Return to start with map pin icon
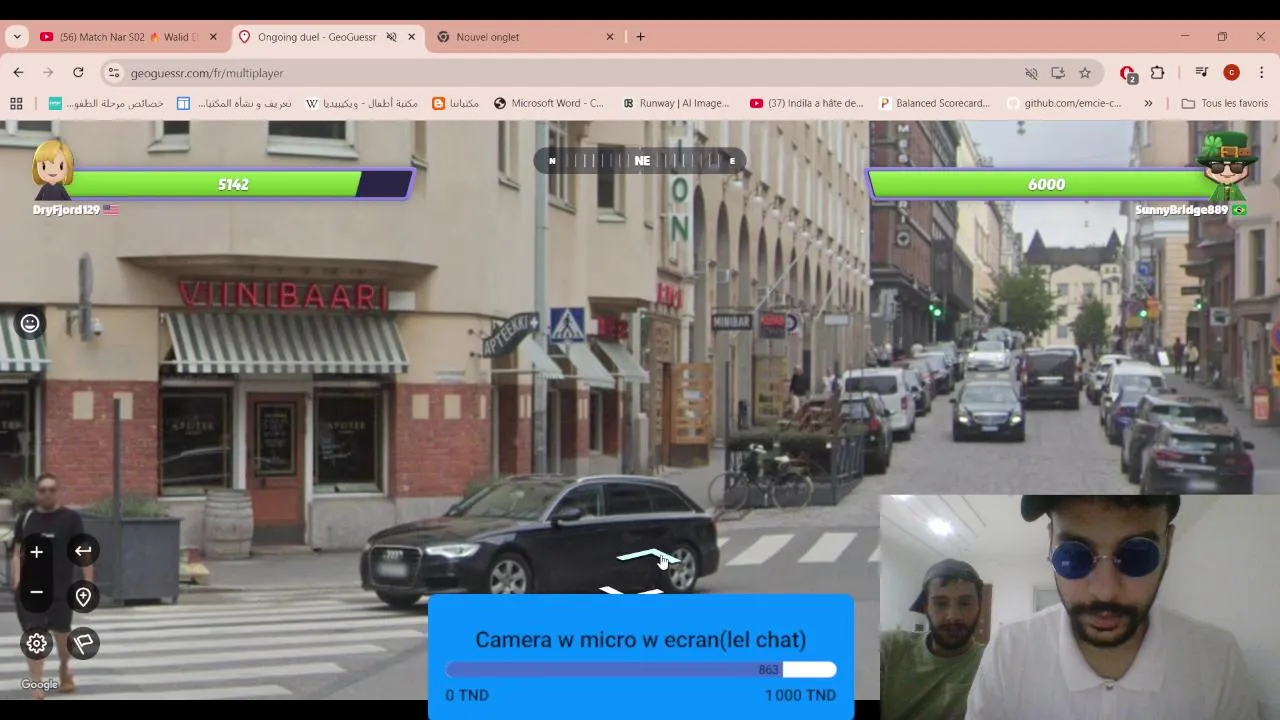 tap(83, 597)
